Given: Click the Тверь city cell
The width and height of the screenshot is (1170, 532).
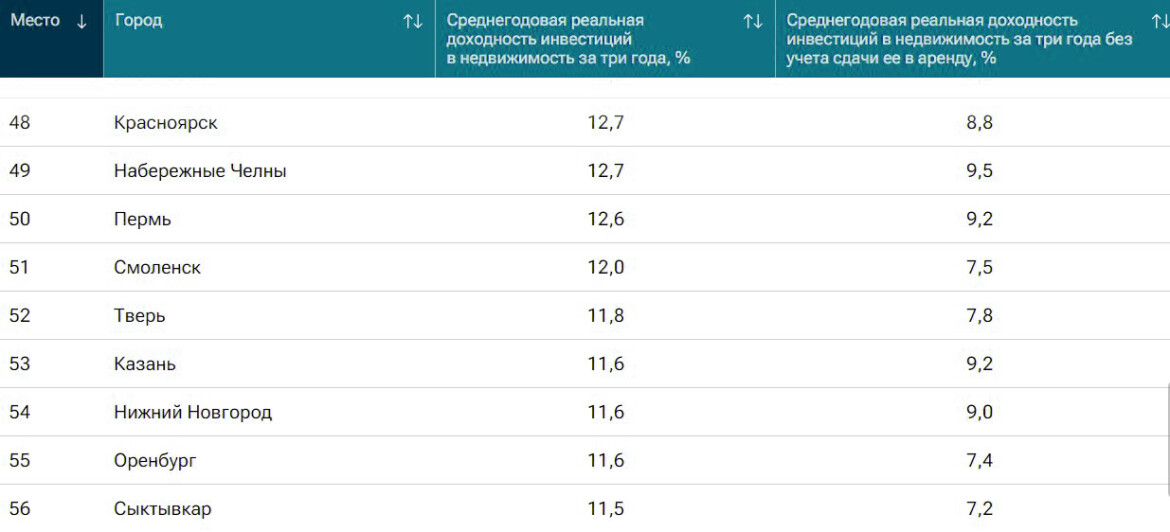Looking at the screenshot, I should (x=140, y=315).
